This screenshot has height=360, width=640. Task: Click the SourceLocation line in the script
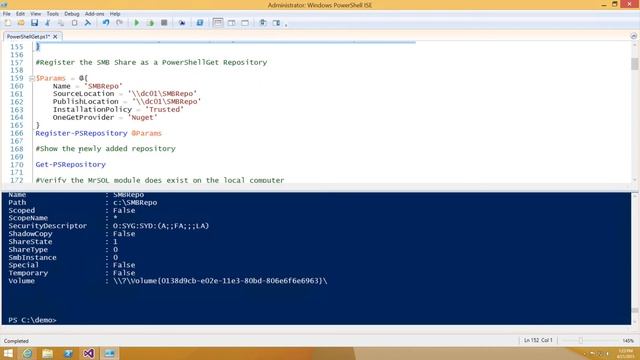pyautogui.click(x=124, y=94)
